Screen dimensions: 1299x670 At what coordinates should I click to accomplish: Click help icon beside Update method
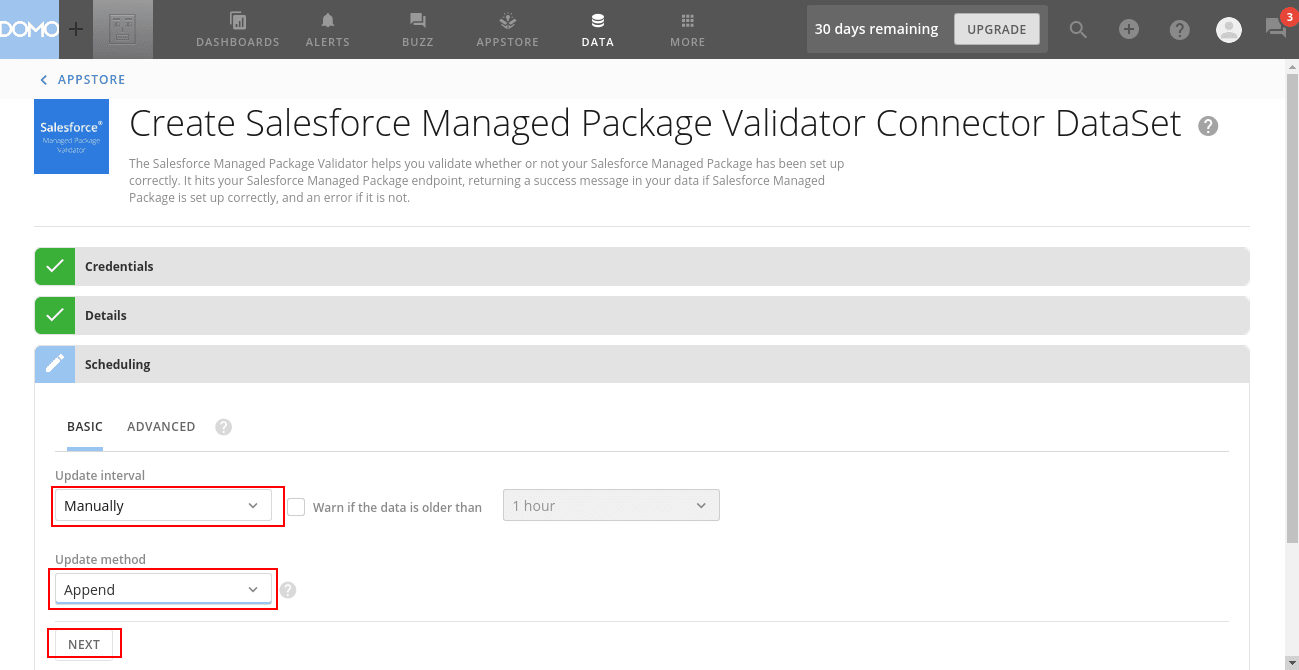288,590
